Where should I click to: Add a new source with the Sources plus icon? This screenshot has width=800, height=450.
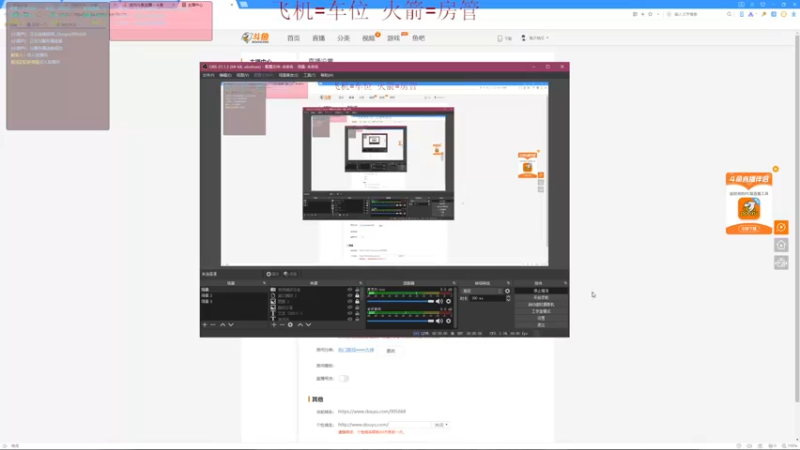pos(274,324)
